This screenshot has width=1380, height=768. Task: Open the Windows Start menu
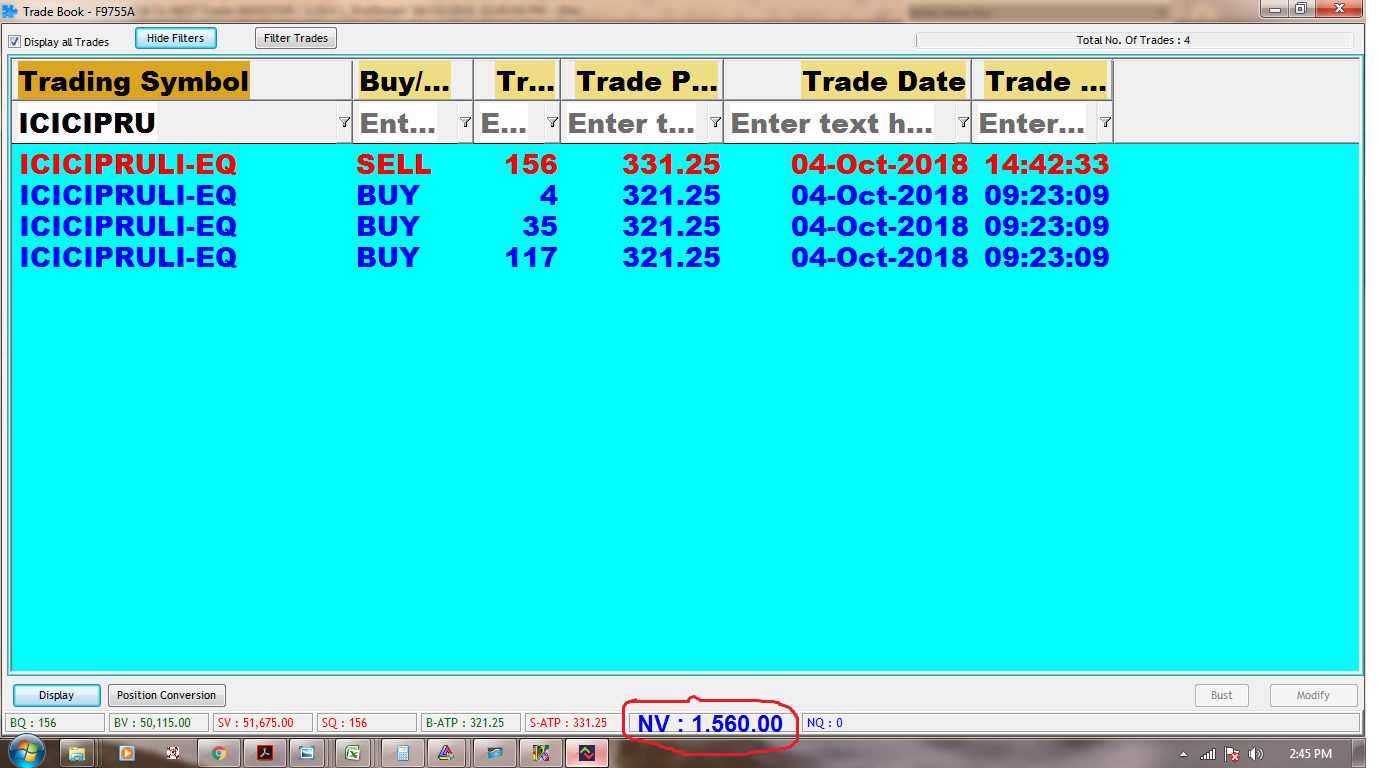pos(25,753)
